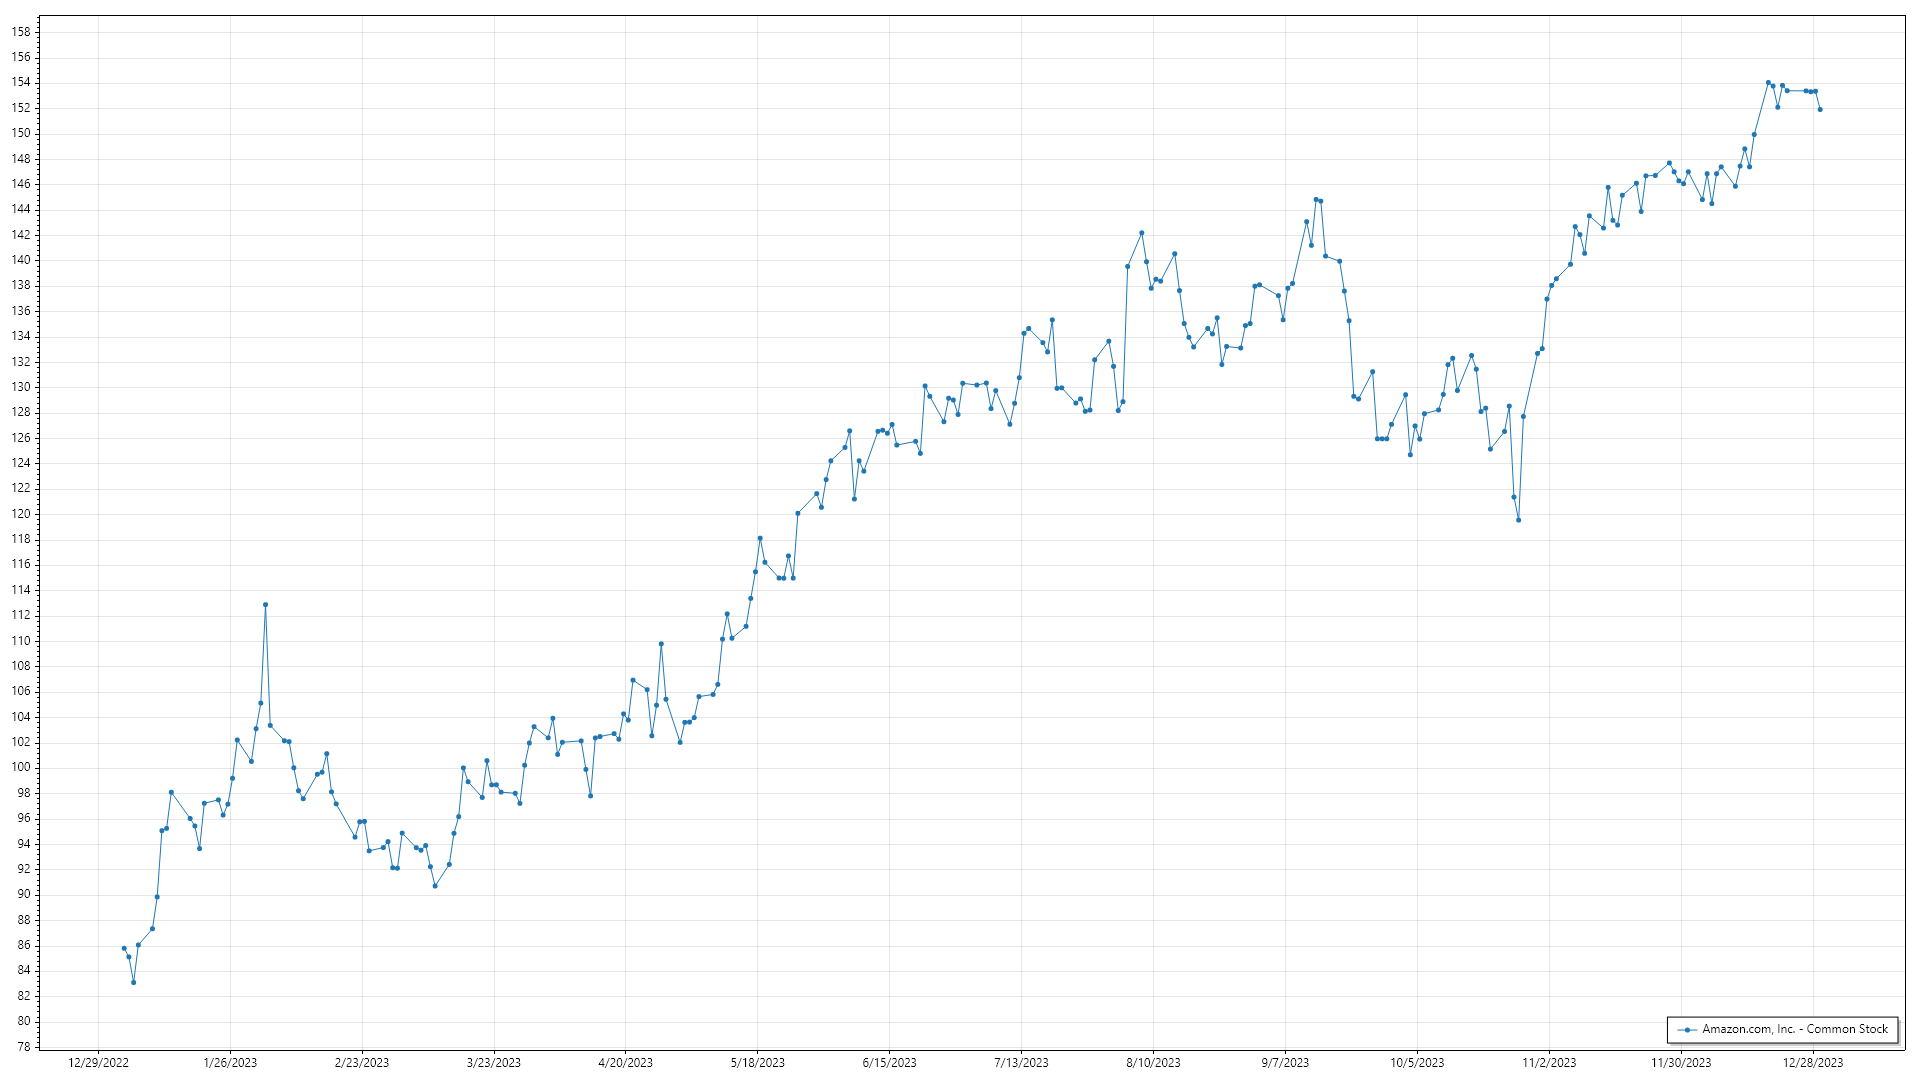Click the mid-September peak point near 145
Screen dimensions: 1920x1080
tap(1316, 200)
